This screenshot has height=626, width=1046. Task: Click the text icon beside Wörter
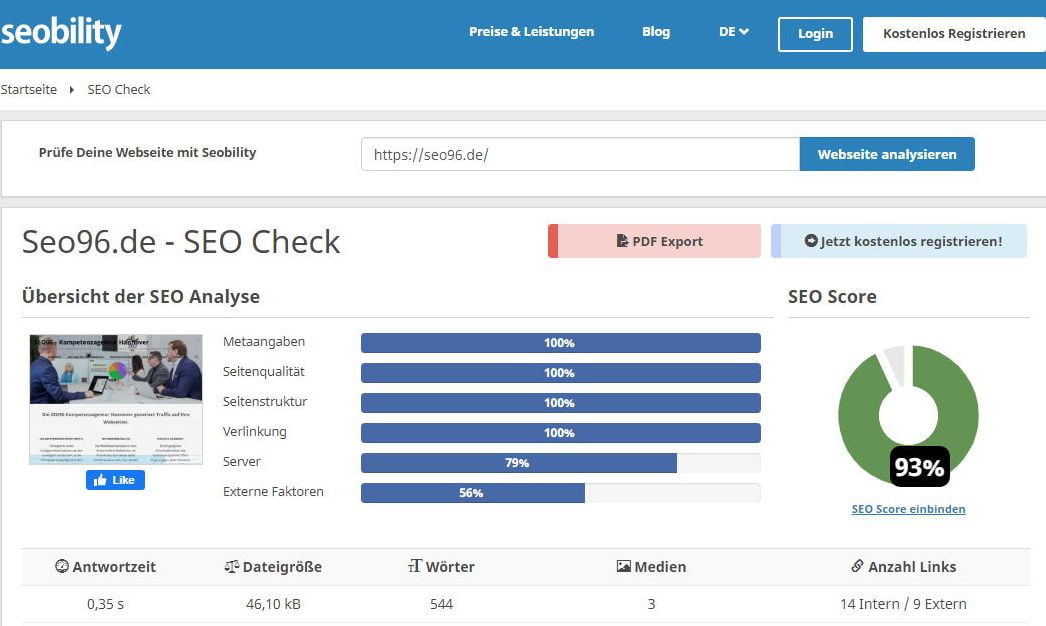[415, 567]
